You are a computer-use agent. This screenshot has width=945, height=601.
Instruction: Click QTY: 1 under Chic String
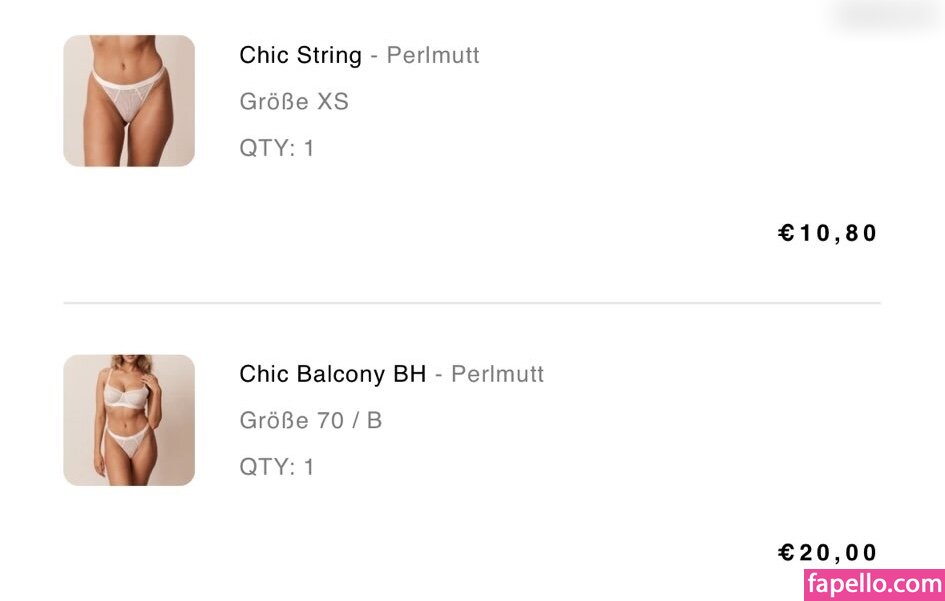[x=277, y=149]
